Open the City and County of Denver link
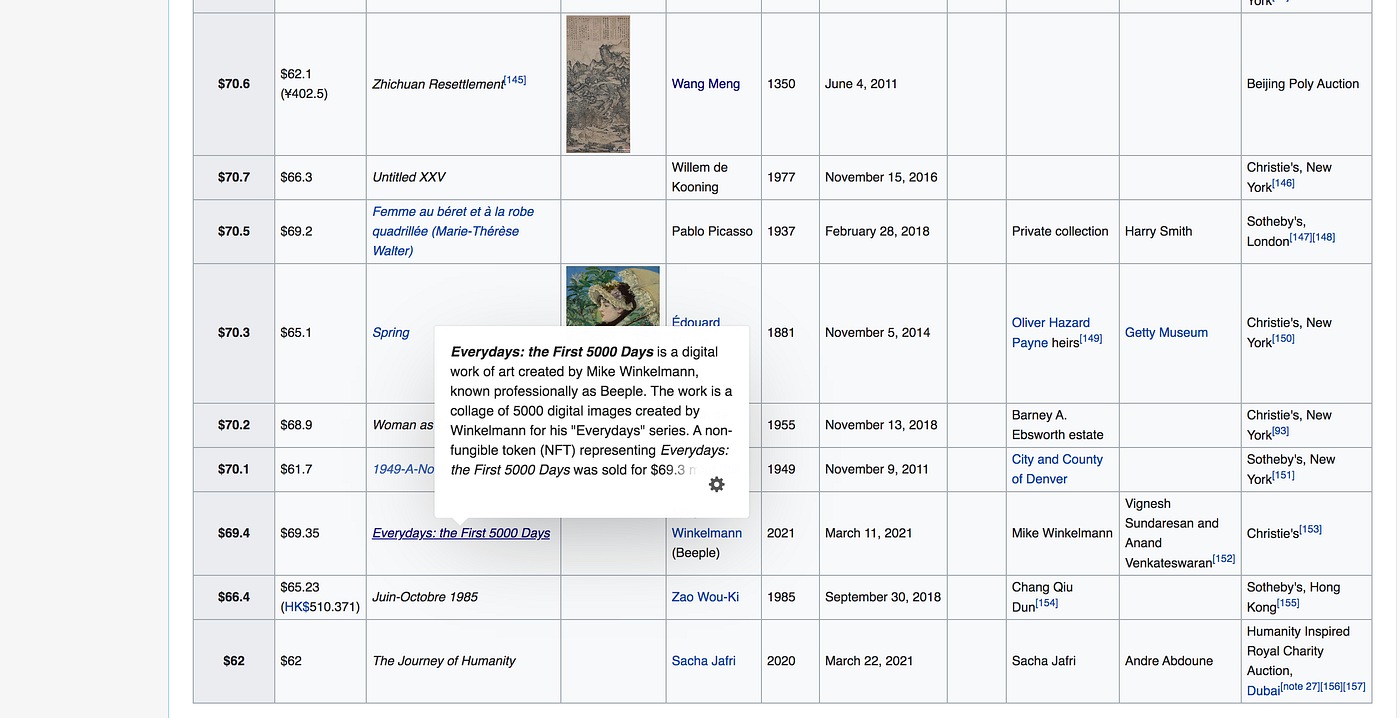Screen dimensions: 1400x718 click(1057, 469)
